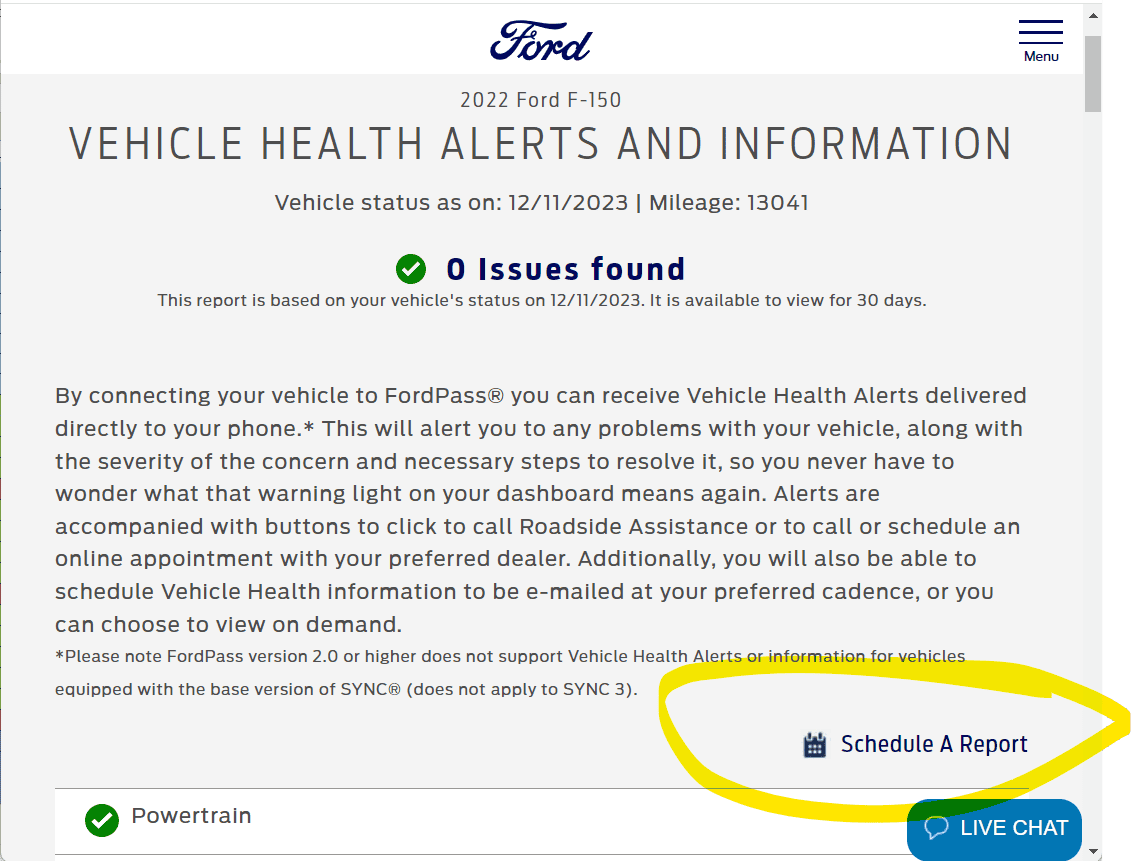1133x861 pixels.
Task: Click the Powertrain green check status icon
Action: [x=101, y=820]
